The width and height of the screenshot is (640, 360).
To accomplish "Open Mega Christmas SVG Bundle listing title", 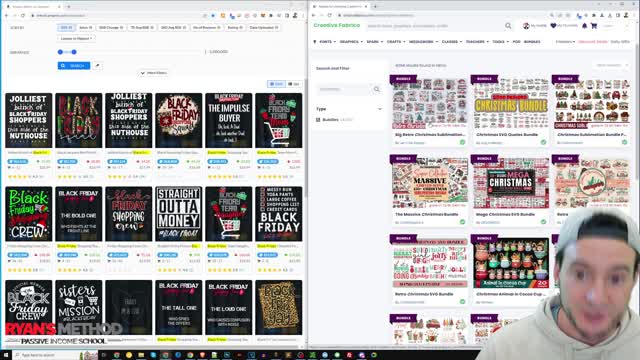I will click(505, 214).
